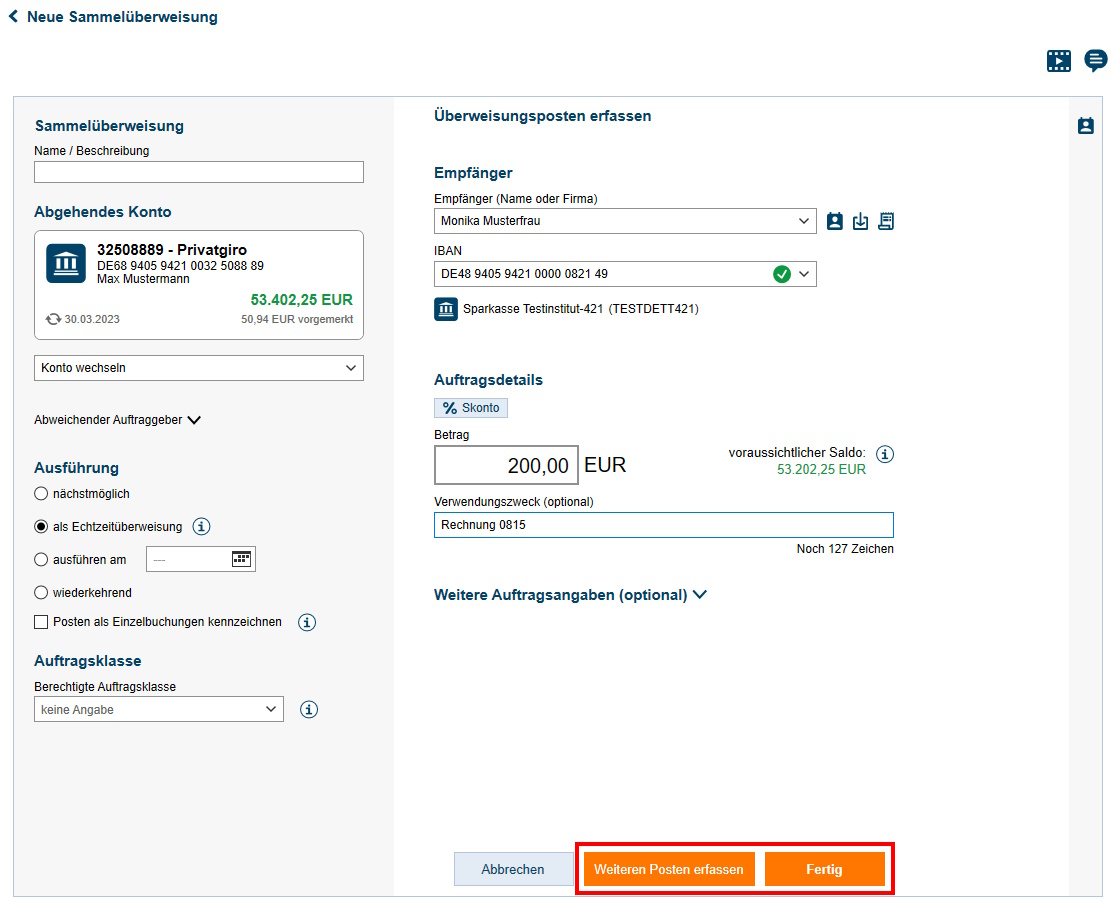Refresh account balance dated 30.03.2023
Viewport: 1113px width, 903px height.
tap(53, 319)
